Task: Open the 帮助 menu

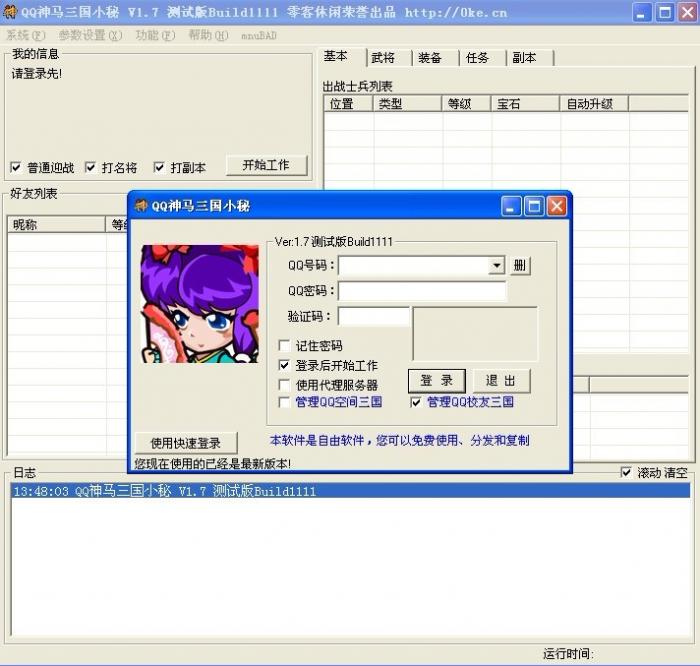Action: coord(208,35)
